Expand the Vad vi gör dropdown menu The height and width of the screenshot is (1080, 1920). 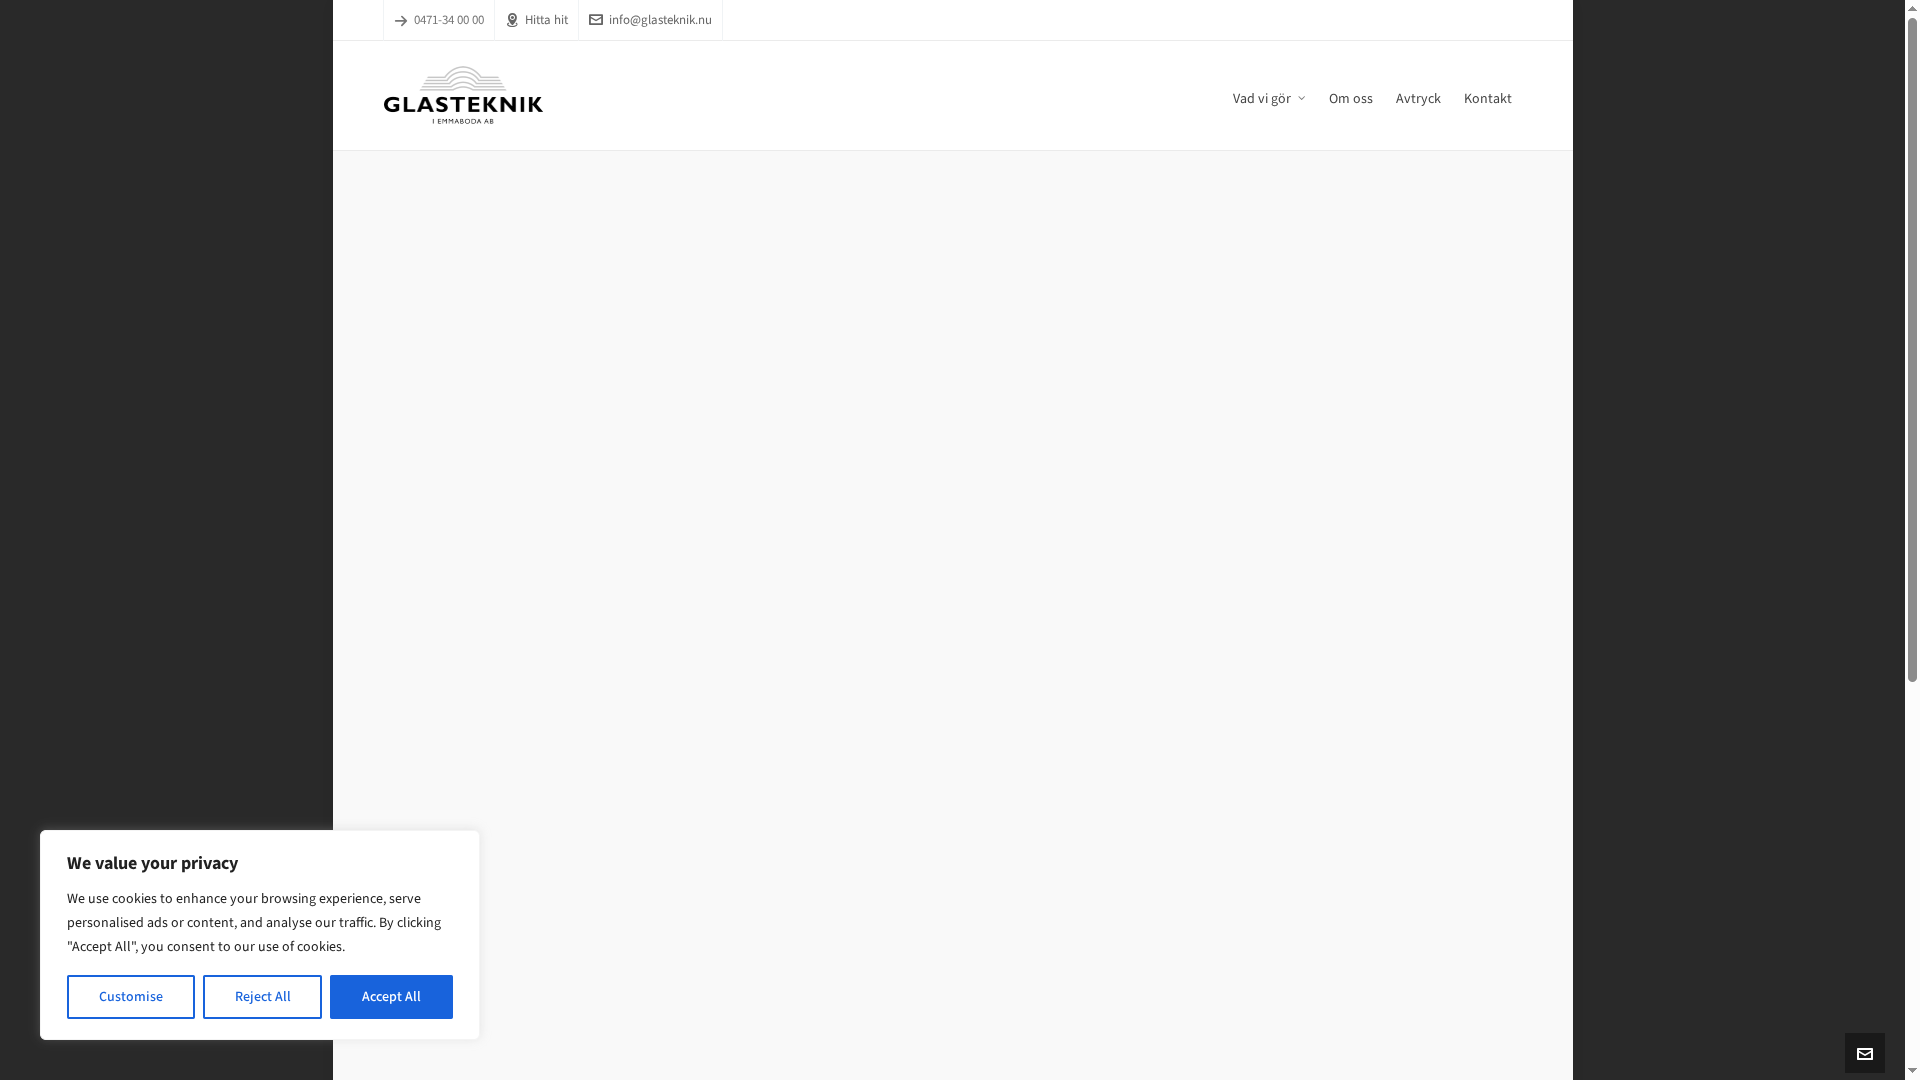point(1262,98)
